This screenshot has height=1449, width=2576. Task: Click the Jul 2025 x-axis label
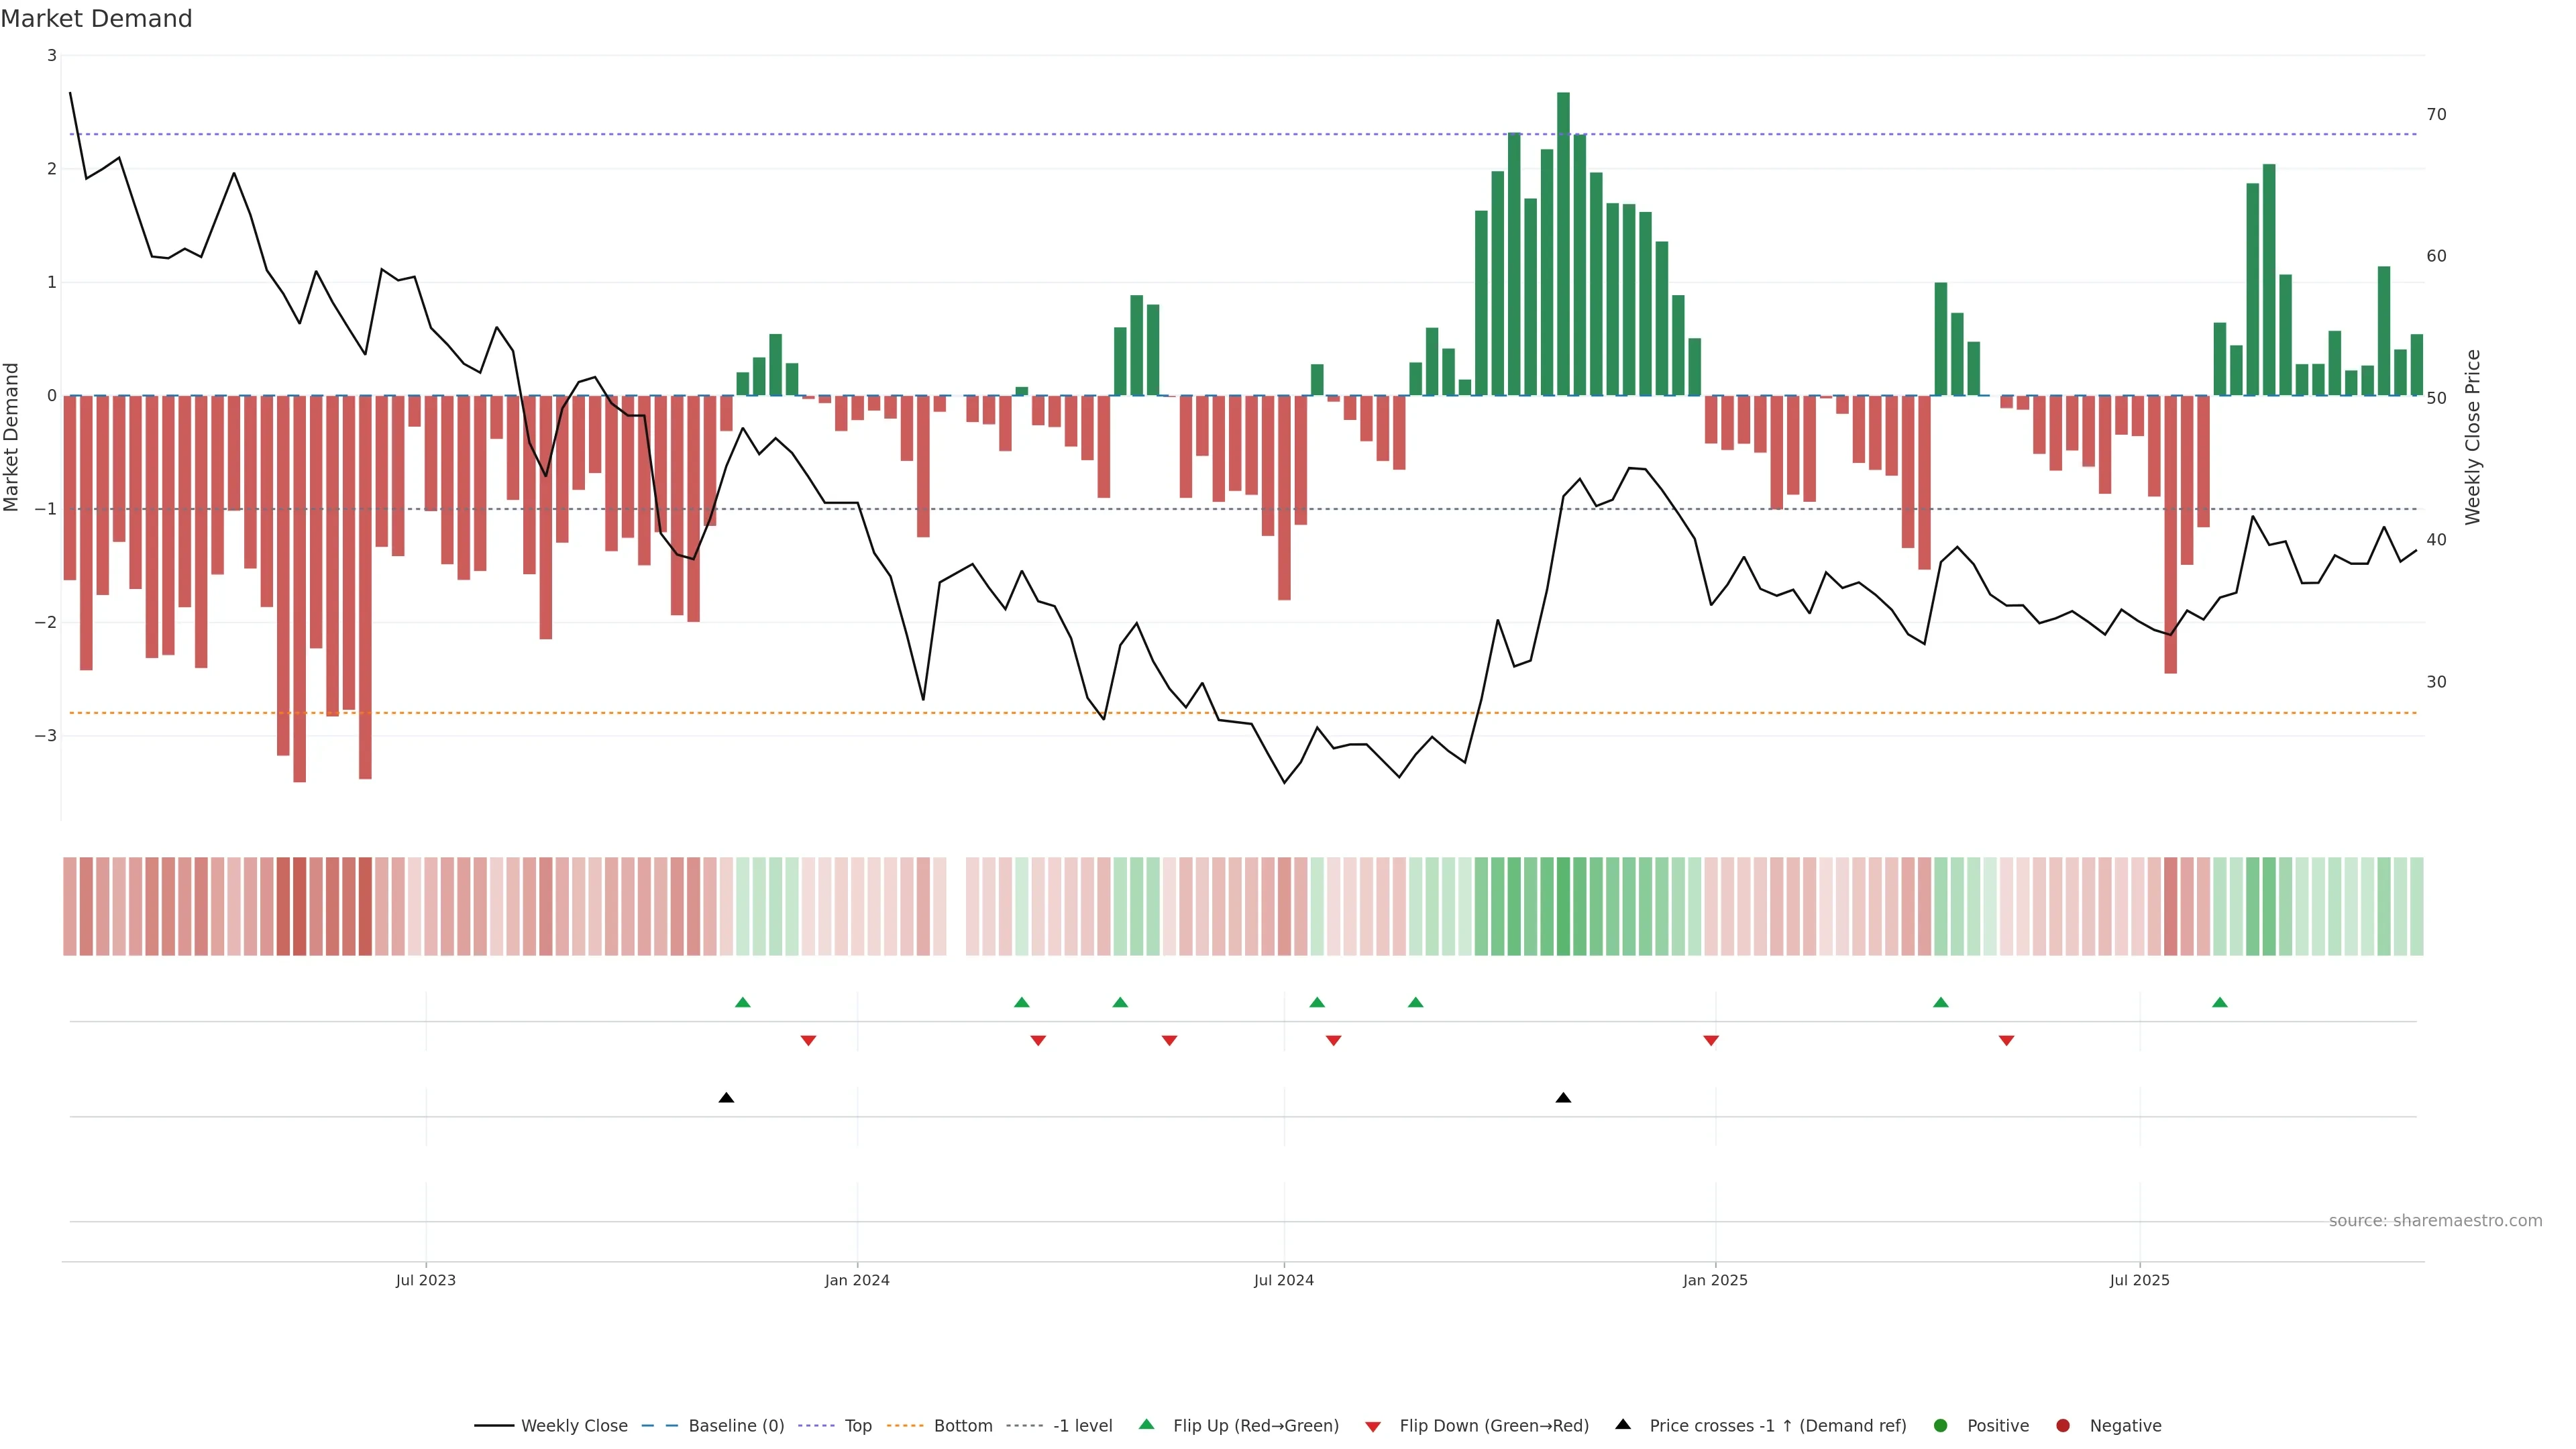click(x=2139, y=1280)
